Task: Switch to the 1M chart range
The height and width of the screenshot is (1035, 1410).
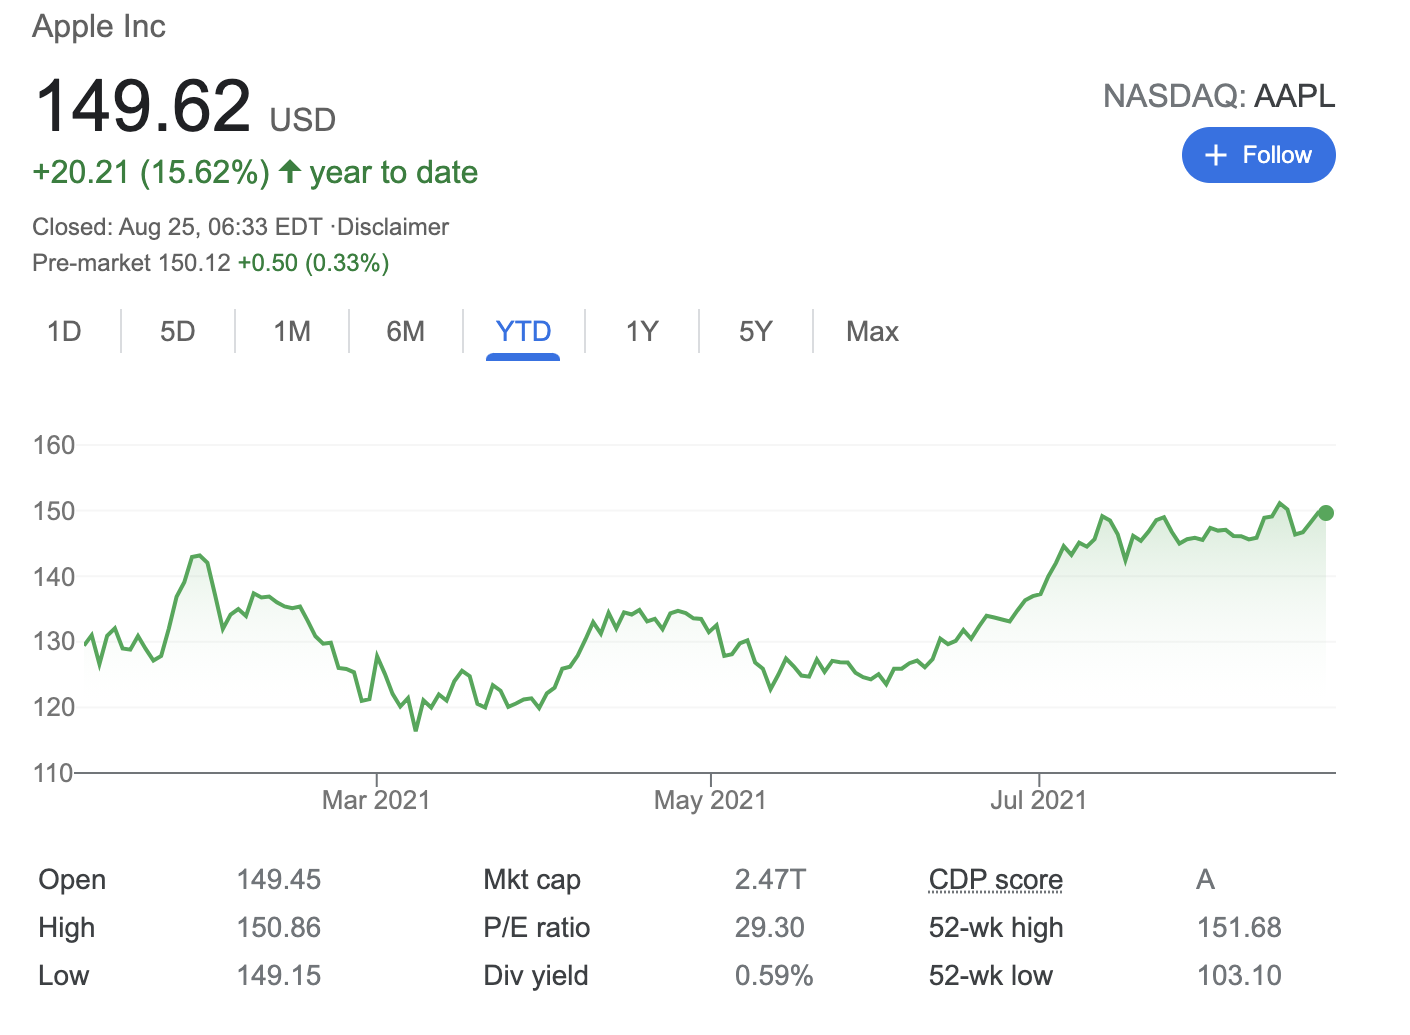Action: [x=292, y=331]
